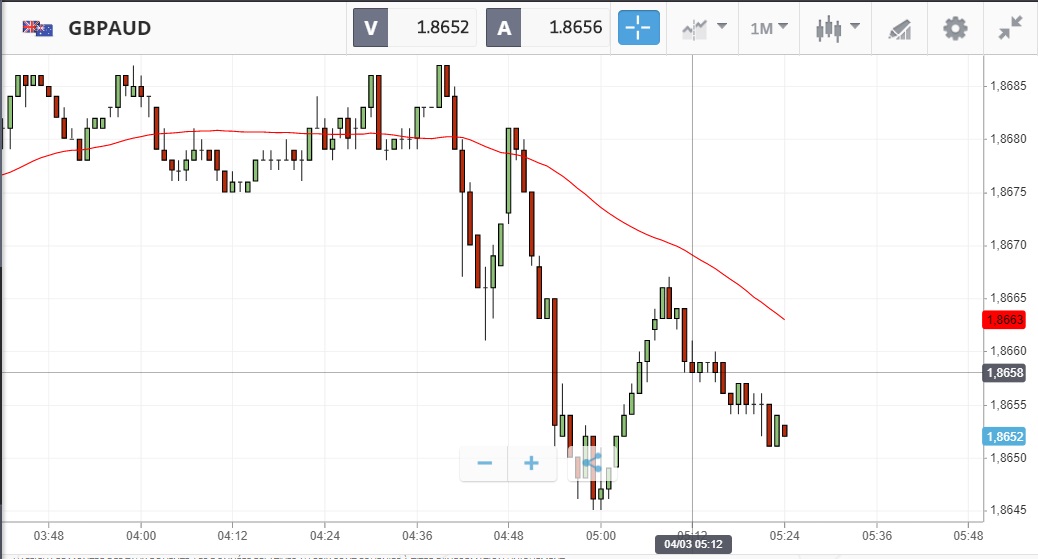Image resolution: width=1038 pixels, height=559 pixels.
Task: Click the V sell button
Action: [370, 28]
